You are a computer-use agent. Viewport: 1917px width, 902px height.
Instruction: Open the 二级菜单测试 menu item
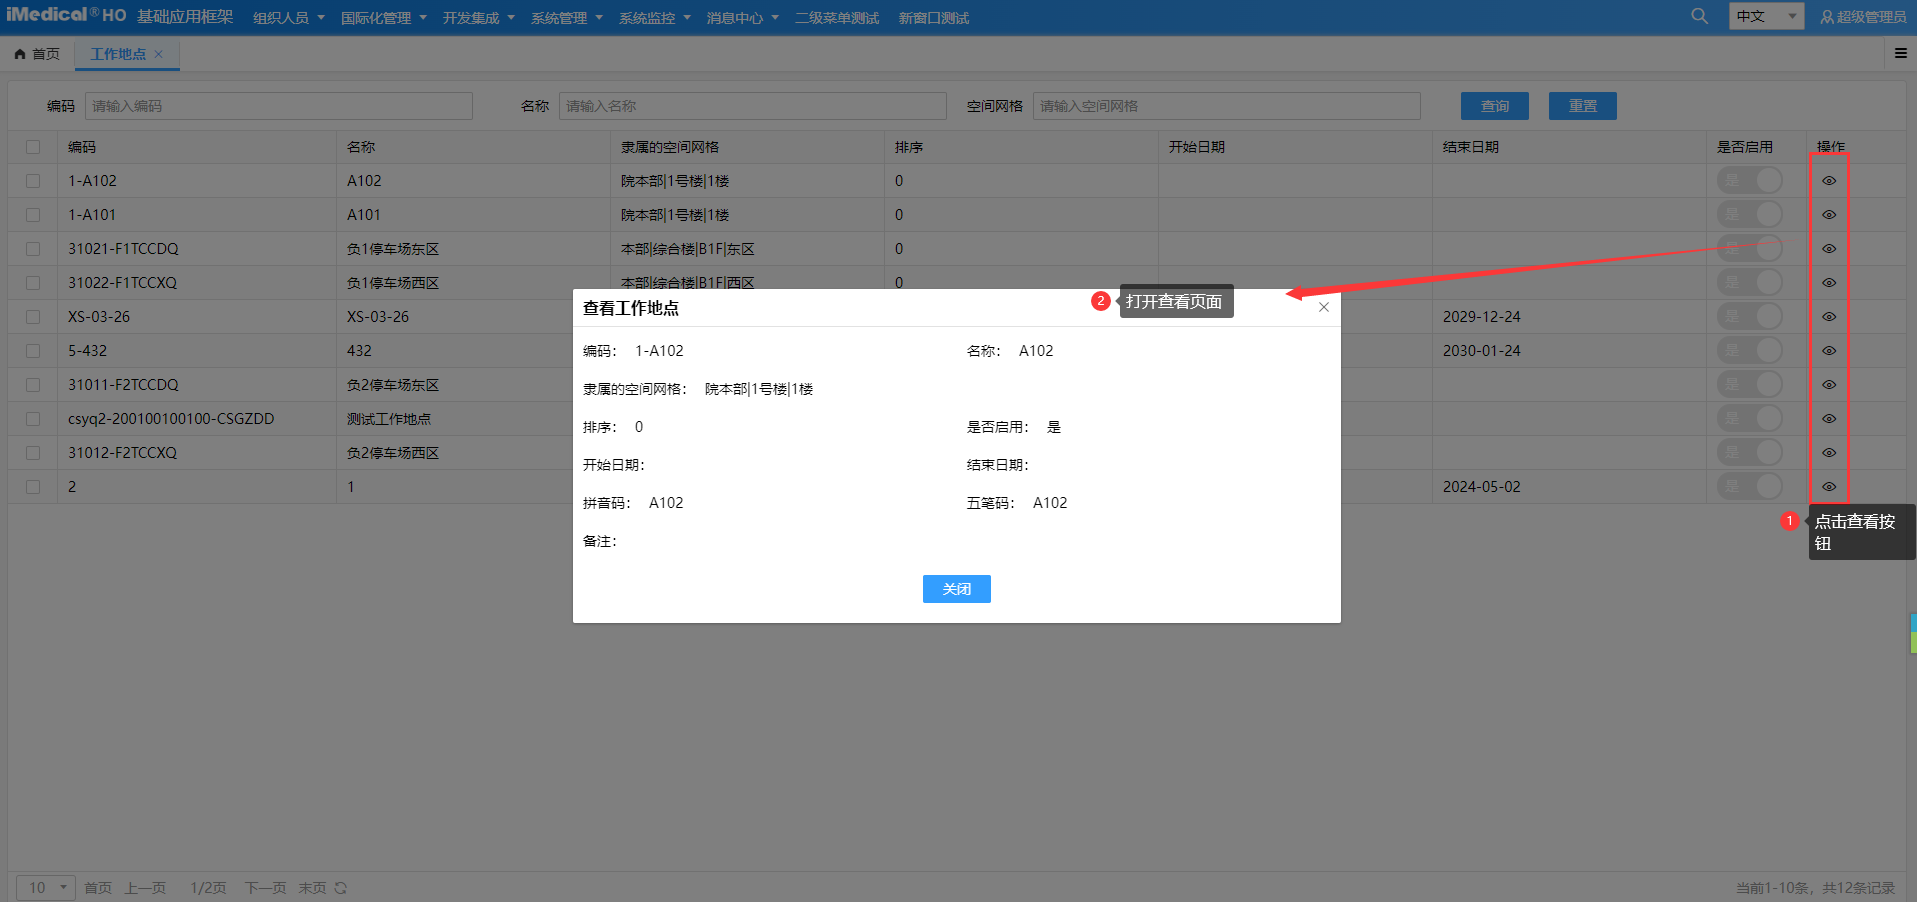pyautogui.click(x=836, y=18)
